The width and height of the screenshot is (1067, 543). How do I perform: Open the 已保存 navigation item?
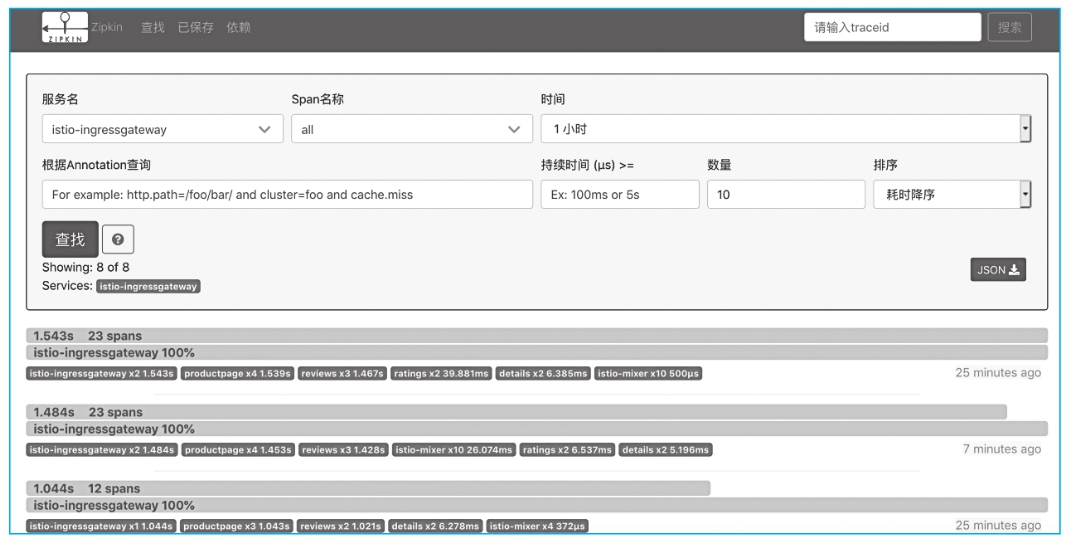pos(195,27)
